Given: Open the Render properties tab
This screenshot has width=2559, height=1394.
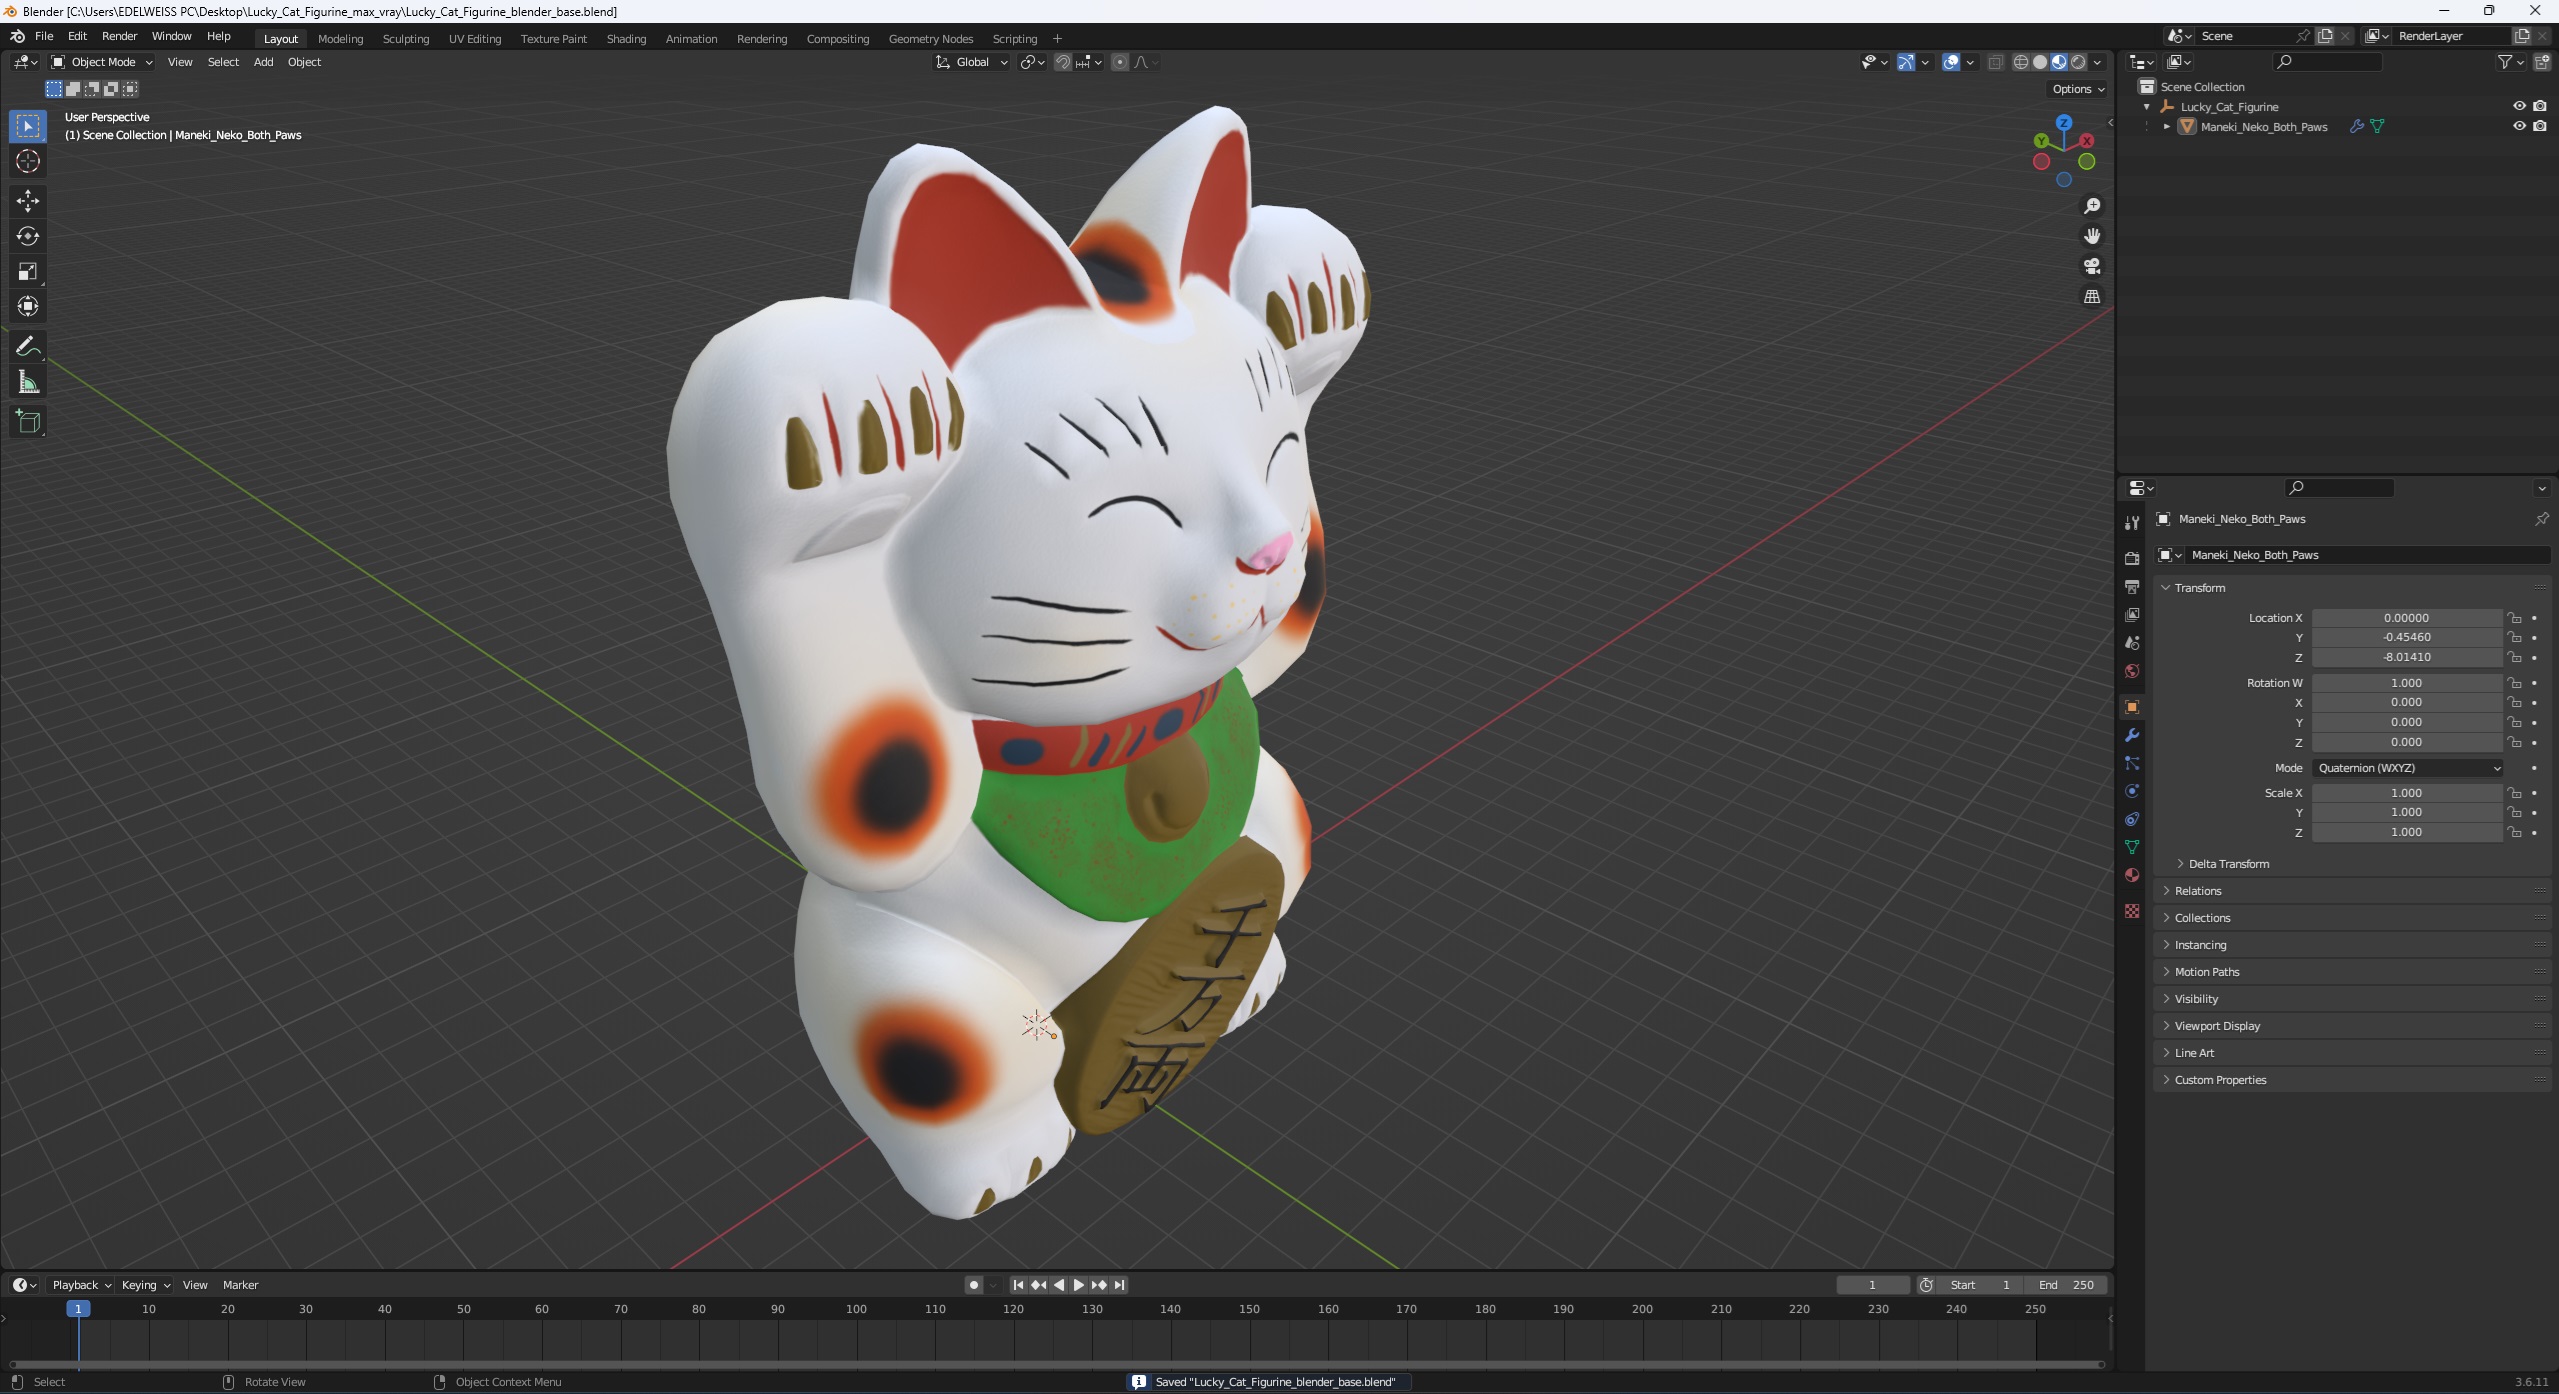Looking at the screenshot, I should 2132,558.
